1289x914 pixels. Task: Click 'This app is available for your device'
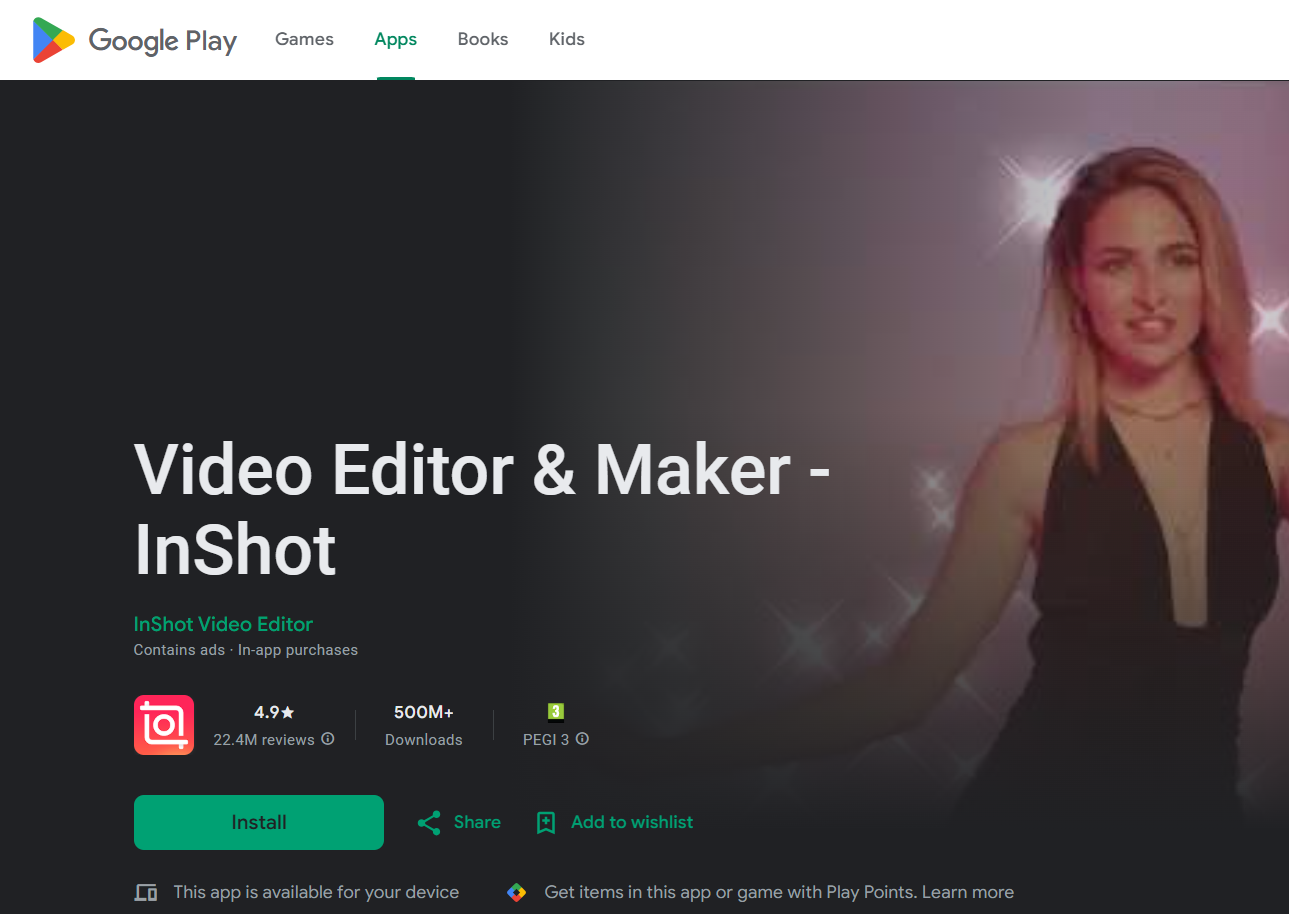[316, 892]
